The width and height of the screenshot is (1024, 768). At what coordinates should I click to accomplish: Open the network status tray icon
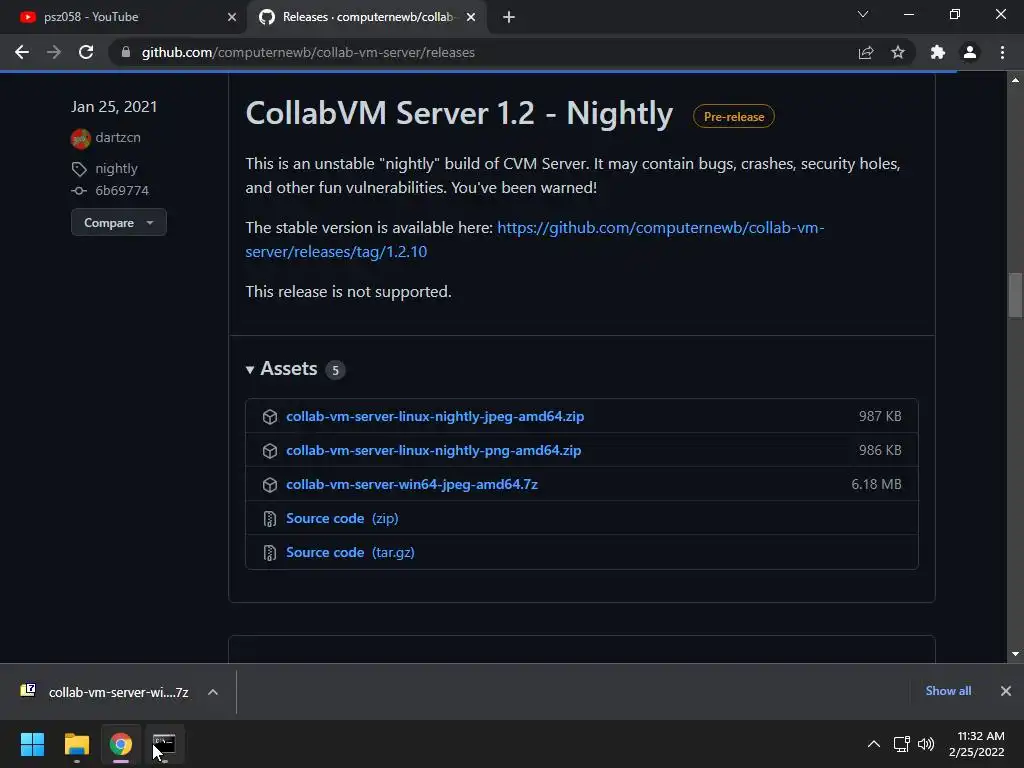click(x=902, y=744)
